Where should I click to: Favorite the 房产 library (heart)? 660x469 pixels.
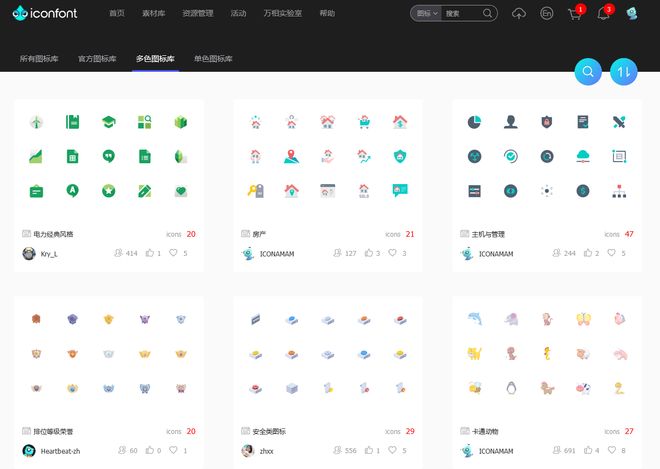[x=392, y=253]
